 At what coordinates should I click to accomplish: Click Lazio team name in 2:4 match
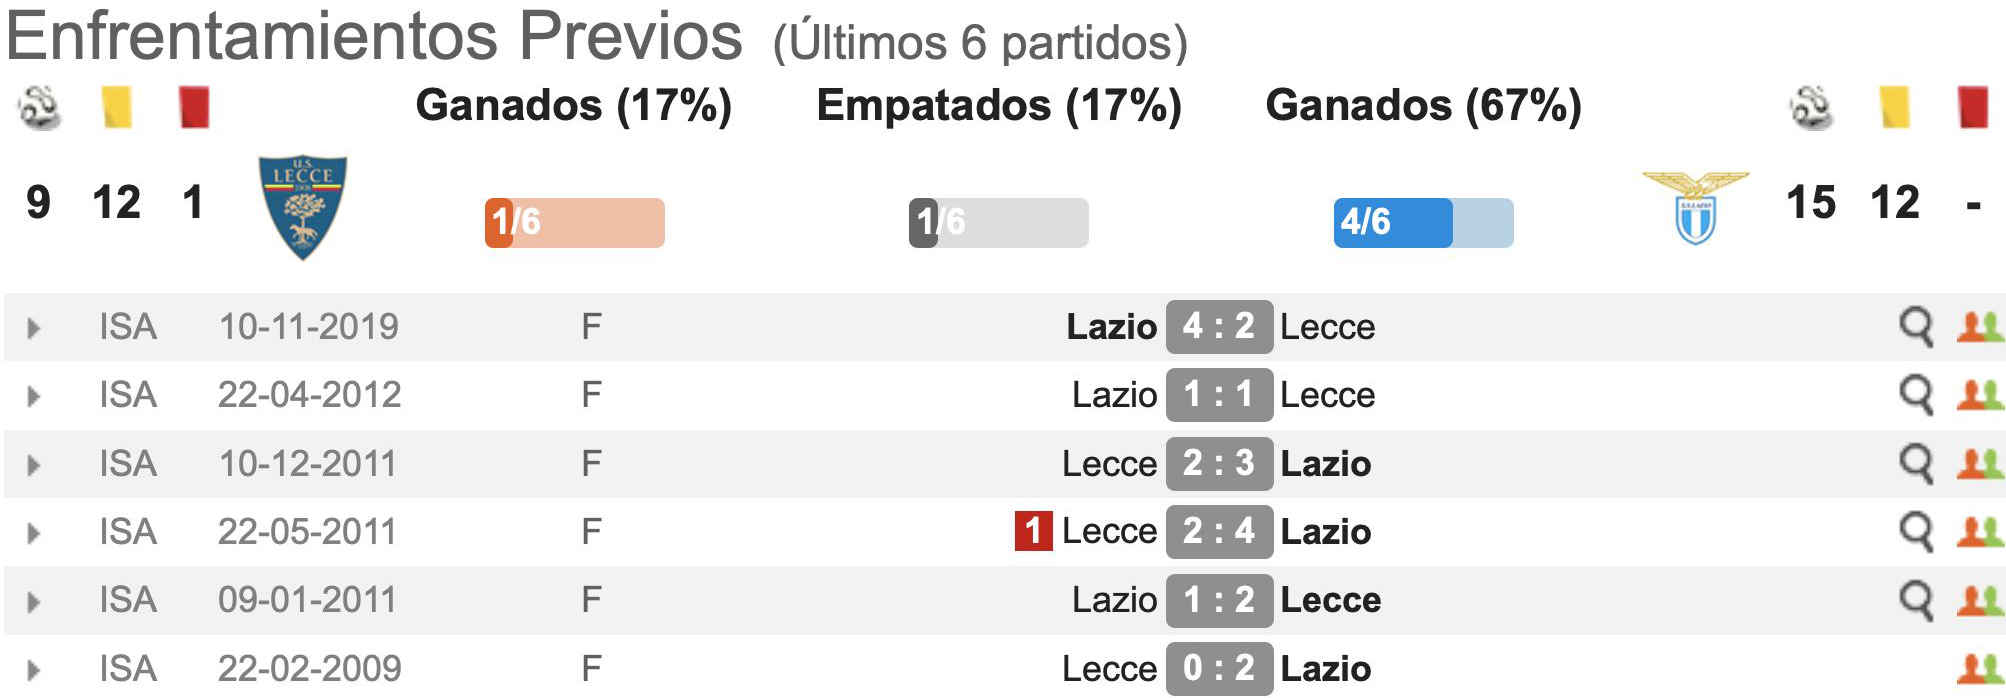click(x=1326, y=532)
